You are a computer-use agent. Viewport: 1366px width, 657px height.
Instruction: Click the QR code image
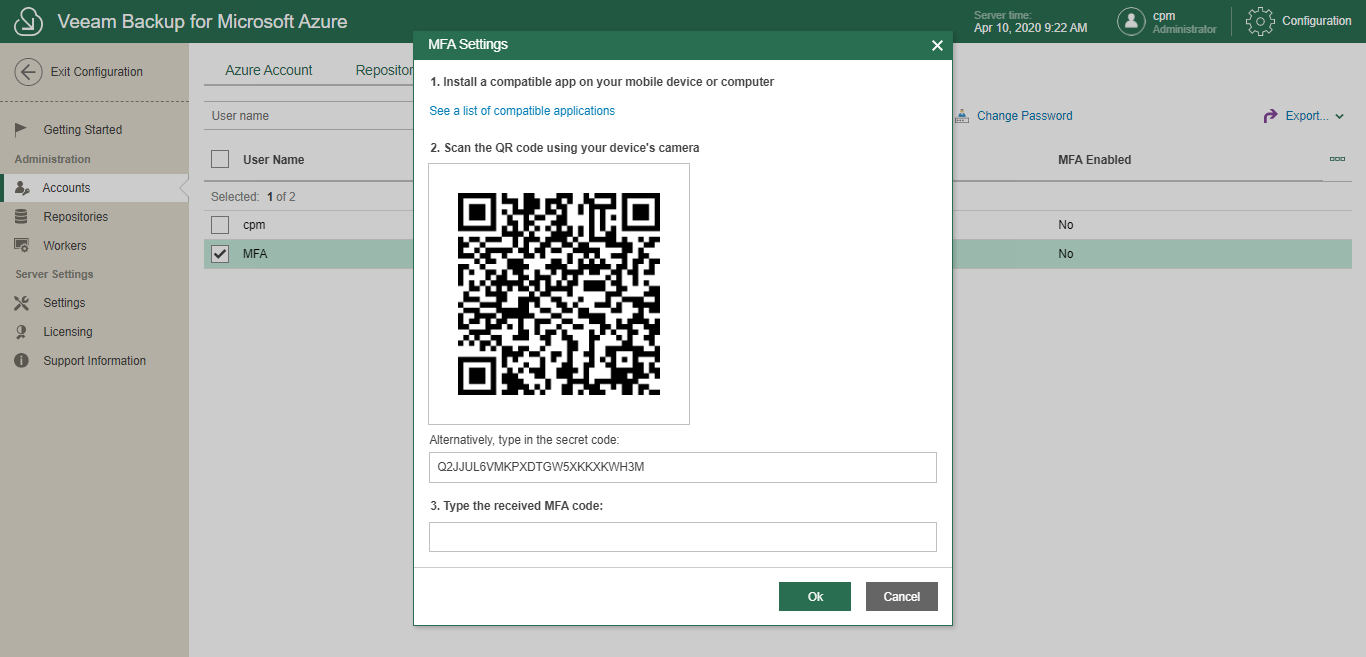pyautogui.click(x=559, y=294)
